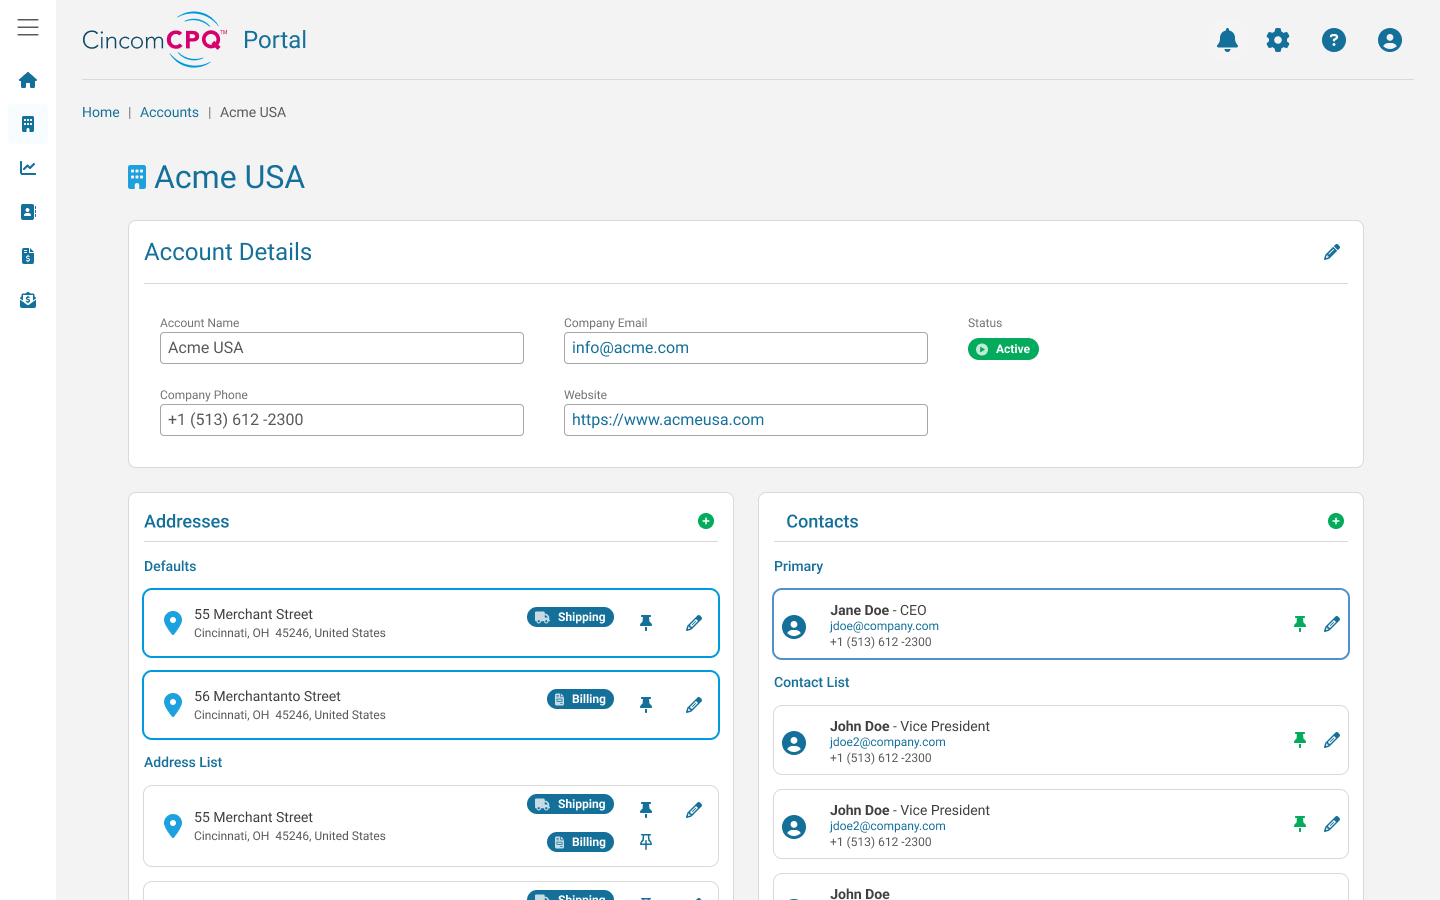
Task: Click Accounts breadcrumb link
Action: [169, 112]
